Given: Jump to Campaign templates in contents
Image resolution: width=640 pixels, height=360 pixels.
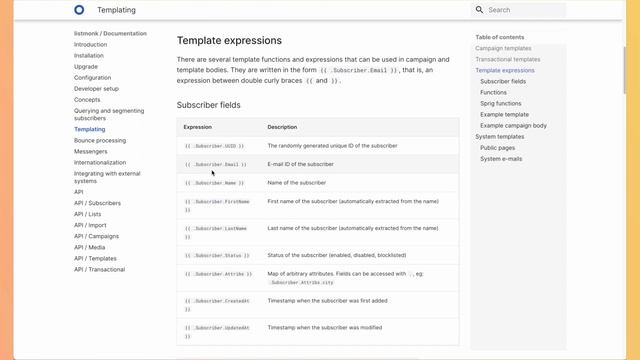Looking at the screenshot, I should (503, 48).
